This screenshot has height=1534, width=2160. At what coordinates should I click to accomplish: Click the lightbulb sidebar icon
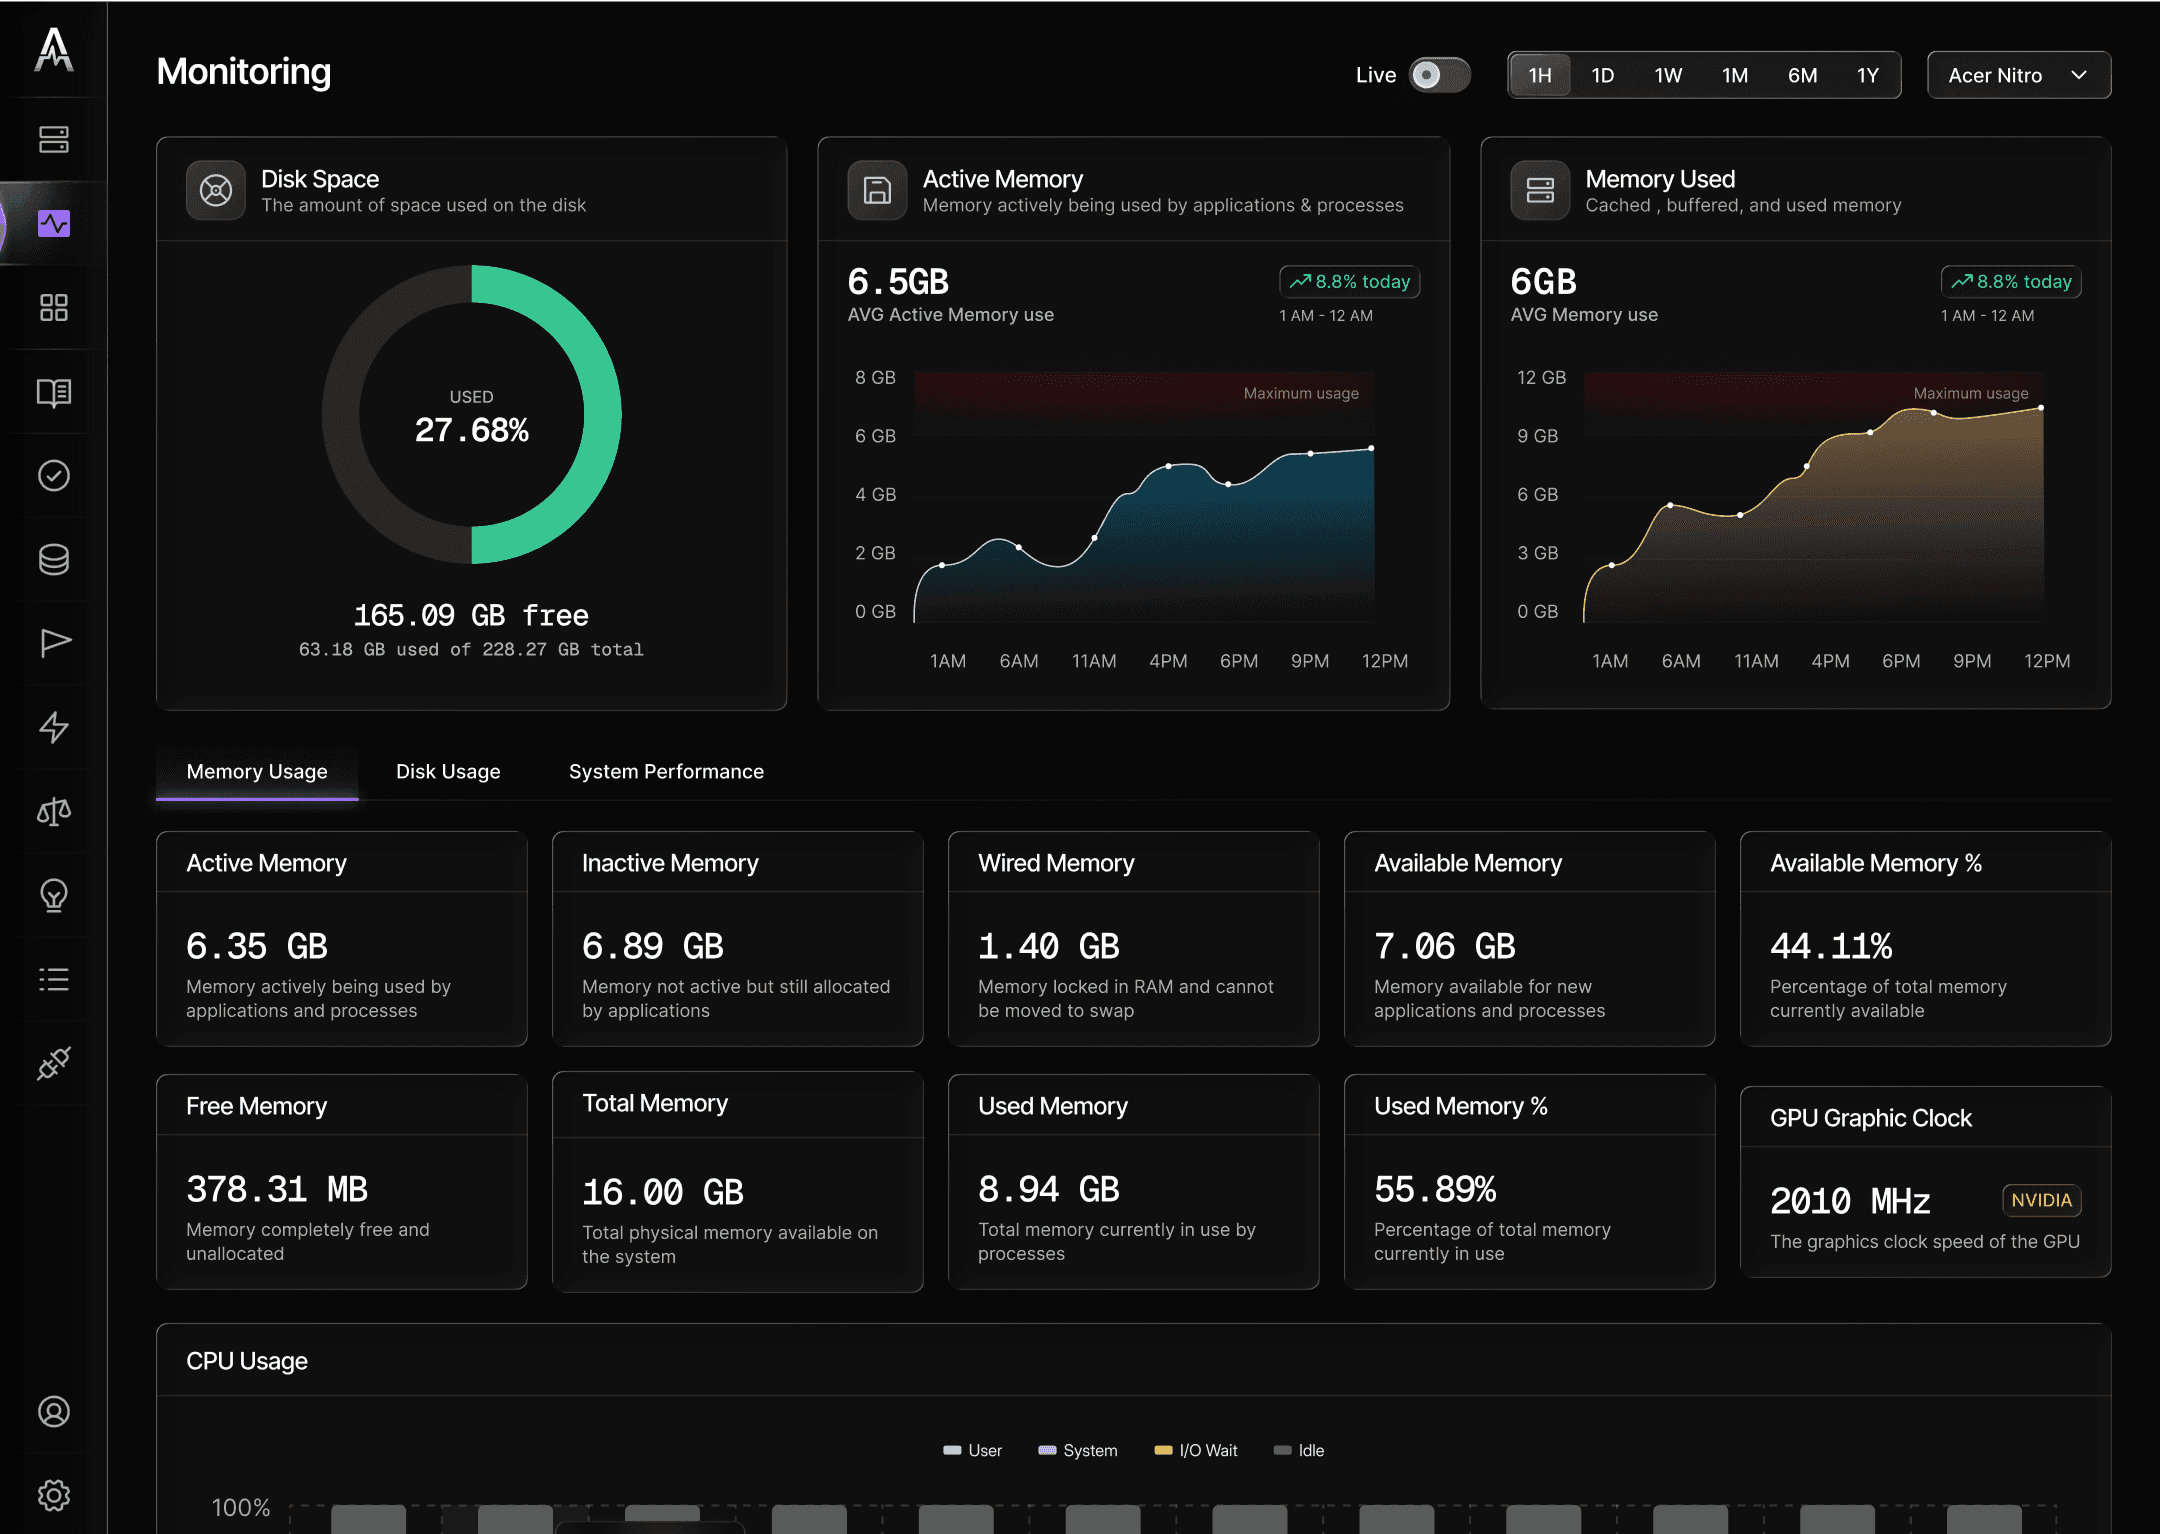pos(54,895)
